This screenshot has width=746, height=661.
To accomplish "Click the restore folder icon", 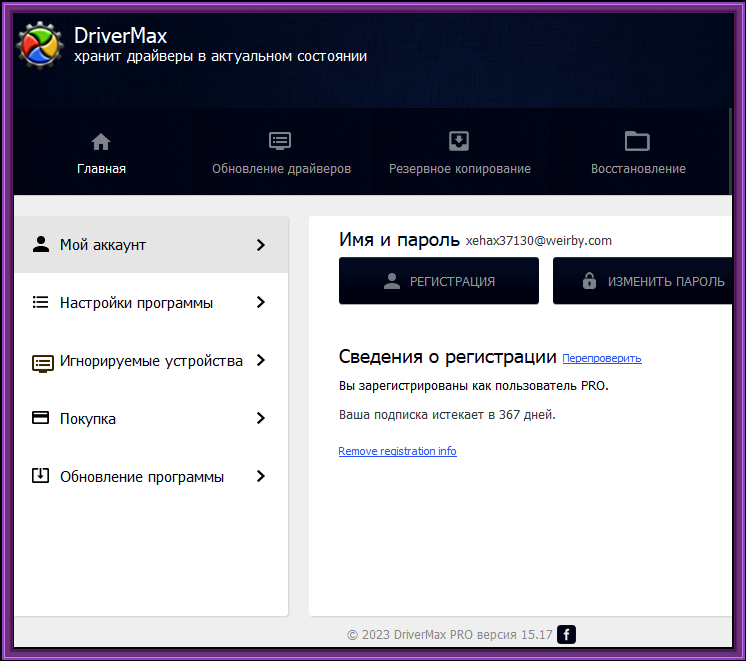I will click(637, 141).
